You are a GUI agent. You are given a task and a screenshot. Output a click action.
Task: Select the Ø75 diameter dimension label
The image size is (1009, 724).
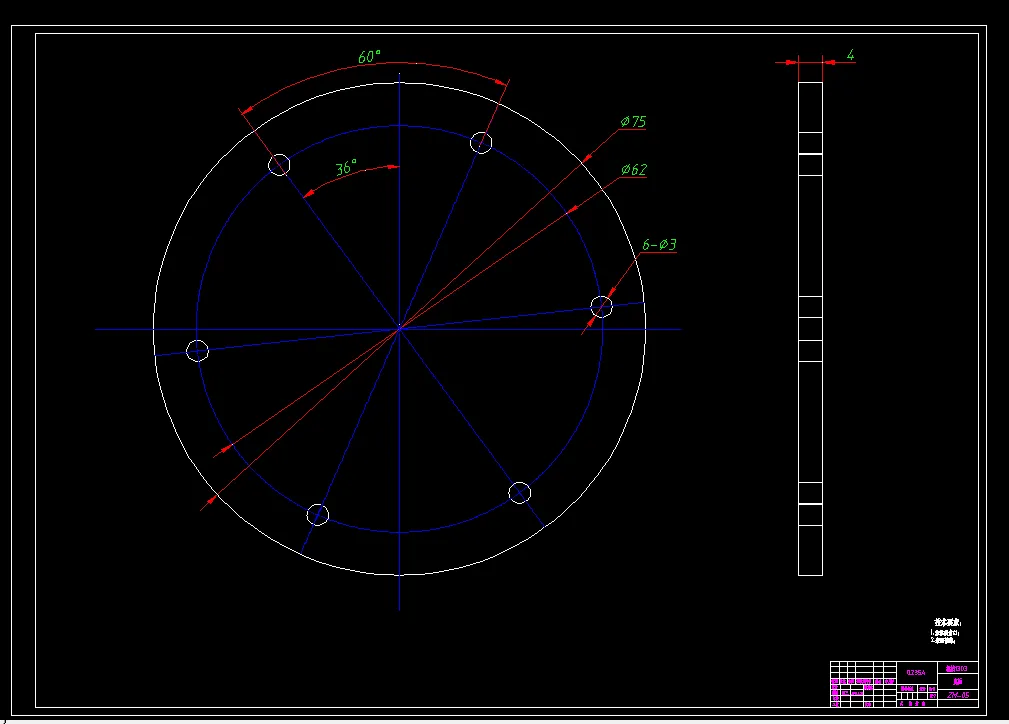pos(633,122)
